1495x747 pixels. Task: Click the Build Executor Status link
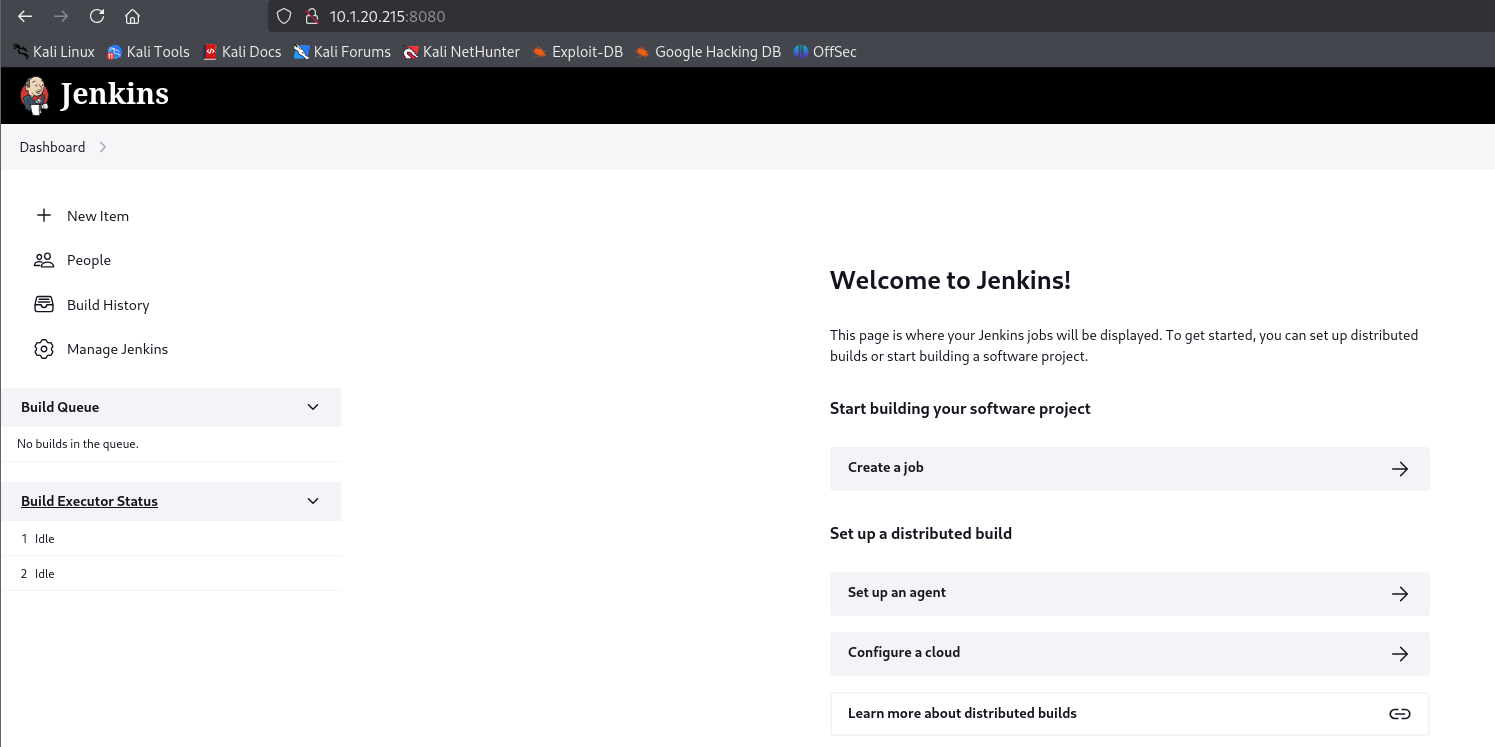coord(89,501)
